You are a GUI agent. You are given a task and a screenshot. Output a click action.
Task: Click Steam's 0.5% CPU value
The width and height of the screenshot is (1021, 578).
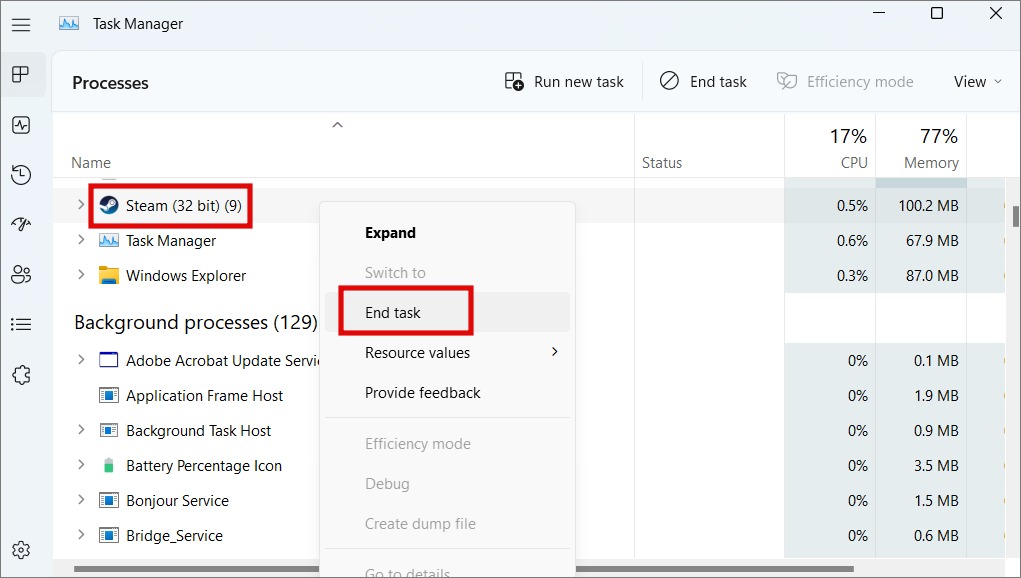(852, 206)
